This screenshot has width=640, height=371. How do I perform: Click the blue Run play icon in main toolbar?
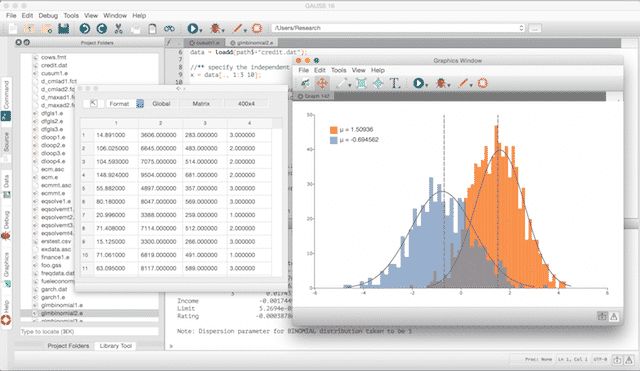click(x=192, y=28)
